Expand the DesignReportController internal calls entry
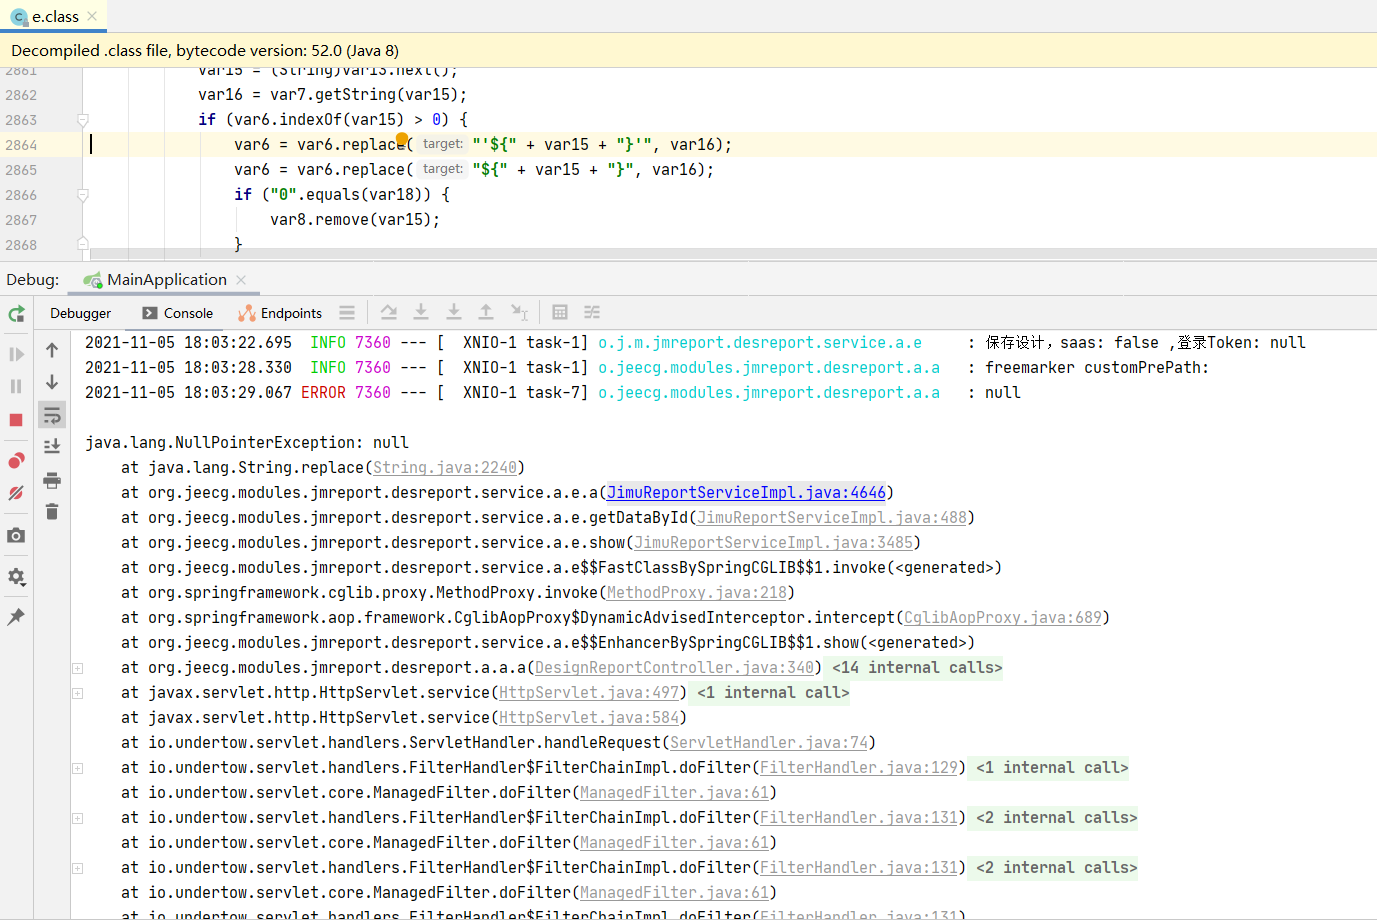 [x=77, y=667]
